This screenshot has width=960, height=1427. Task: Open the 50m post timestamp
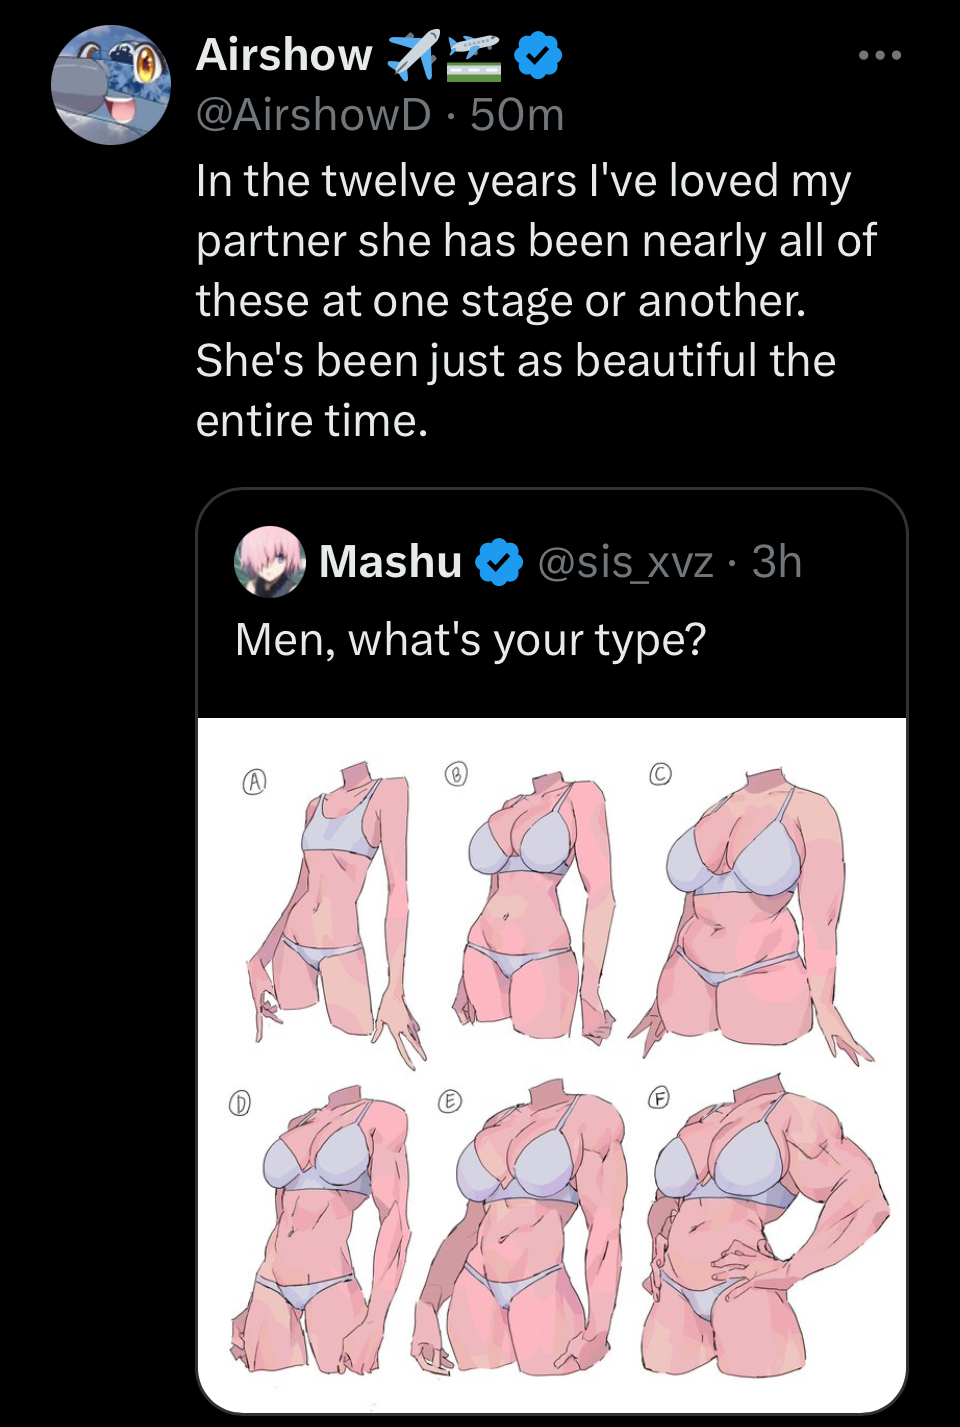[517, 115]
